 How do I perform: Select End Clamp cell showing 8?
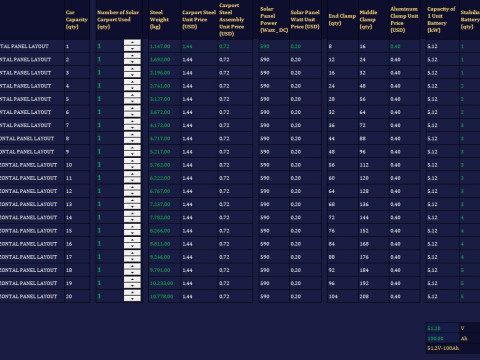click(x=342, y=46)
